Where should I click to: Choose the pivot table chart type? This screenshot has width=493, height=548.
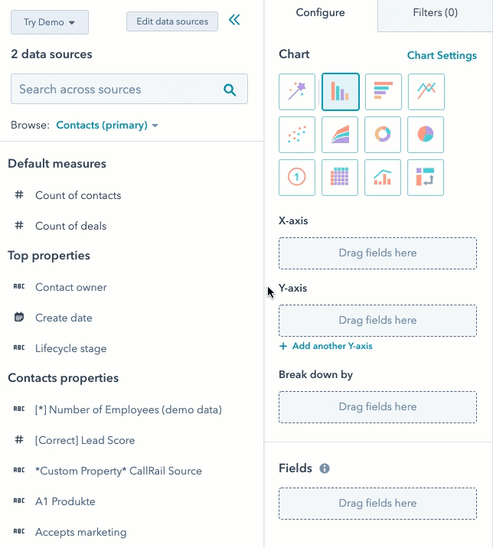425,178
